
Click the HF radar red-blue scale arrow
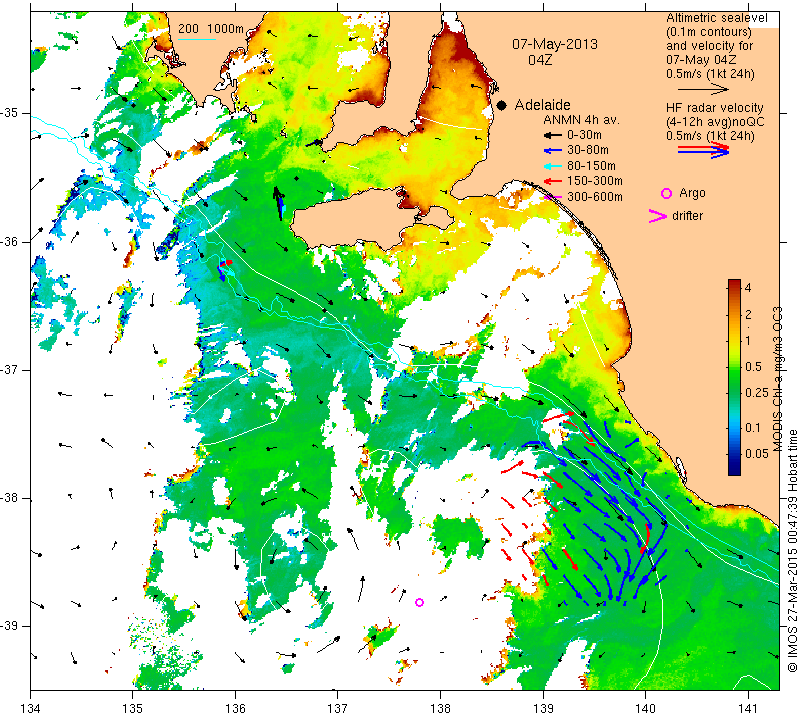703,150
